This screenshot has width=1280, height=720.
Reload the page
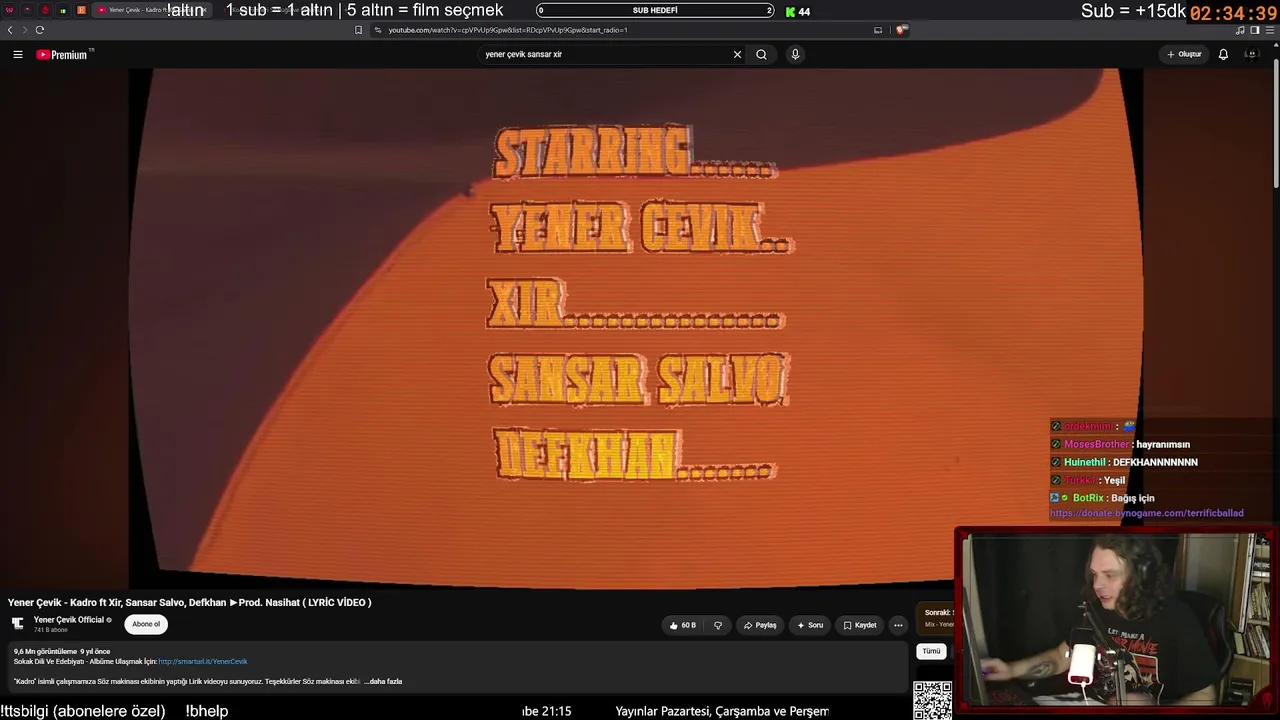tap(40, 30)
